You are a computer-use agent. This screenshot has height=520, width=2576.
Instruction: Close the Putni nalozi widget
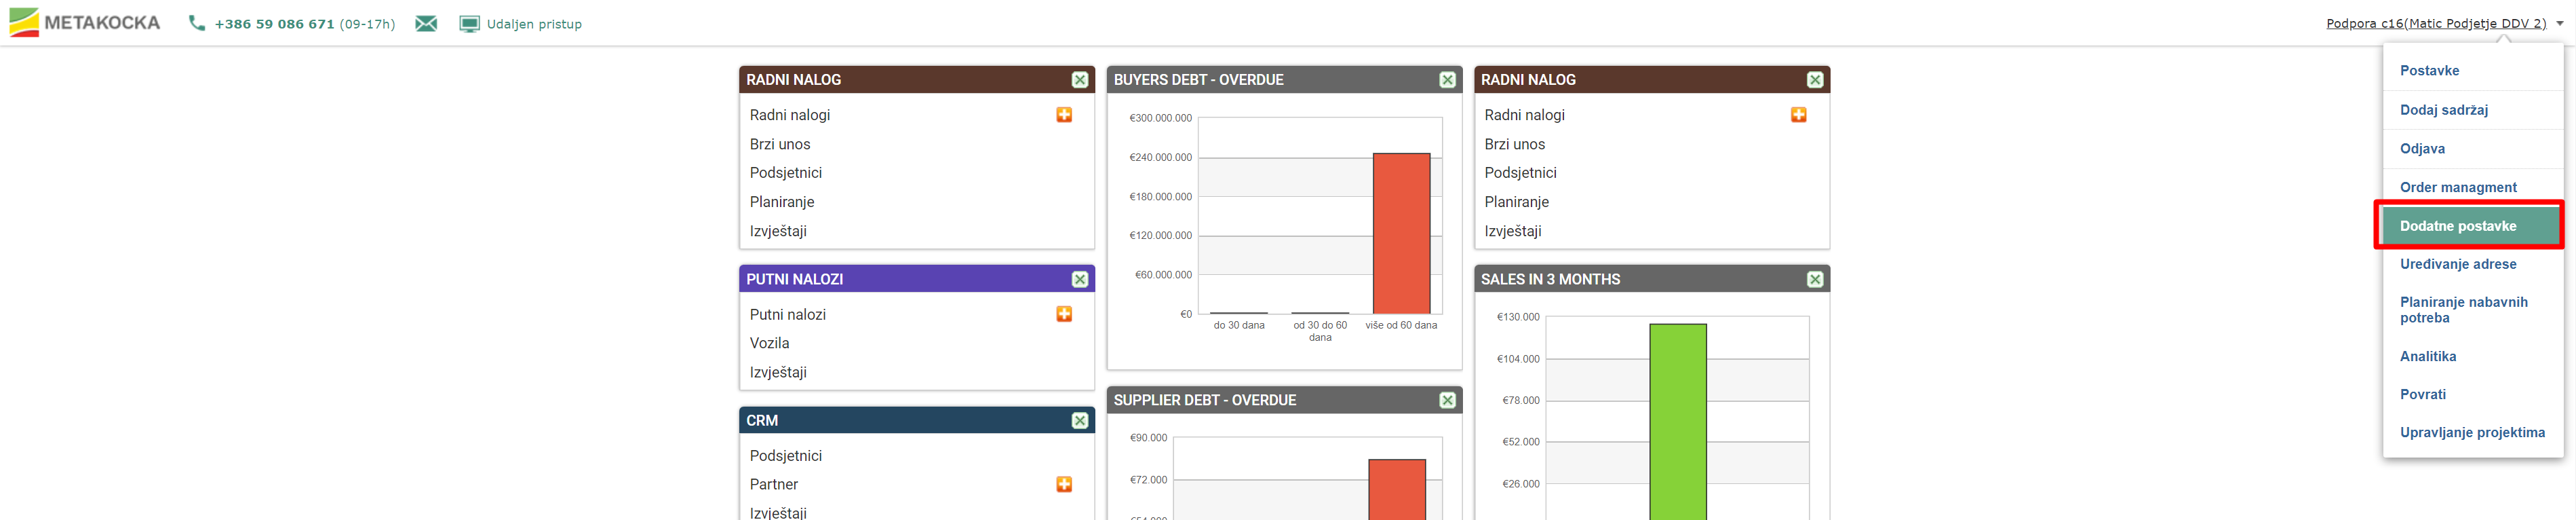click(1080, 279)
